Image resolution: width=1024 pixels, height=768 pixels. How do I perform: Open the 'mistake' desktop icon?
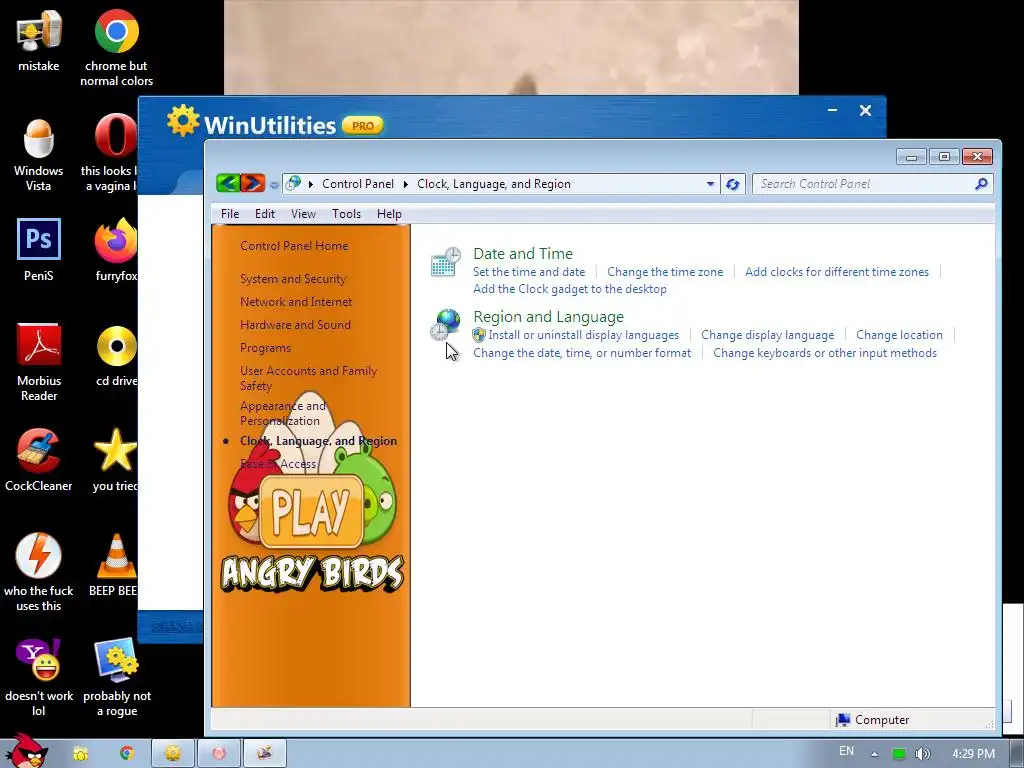(39, 31)
